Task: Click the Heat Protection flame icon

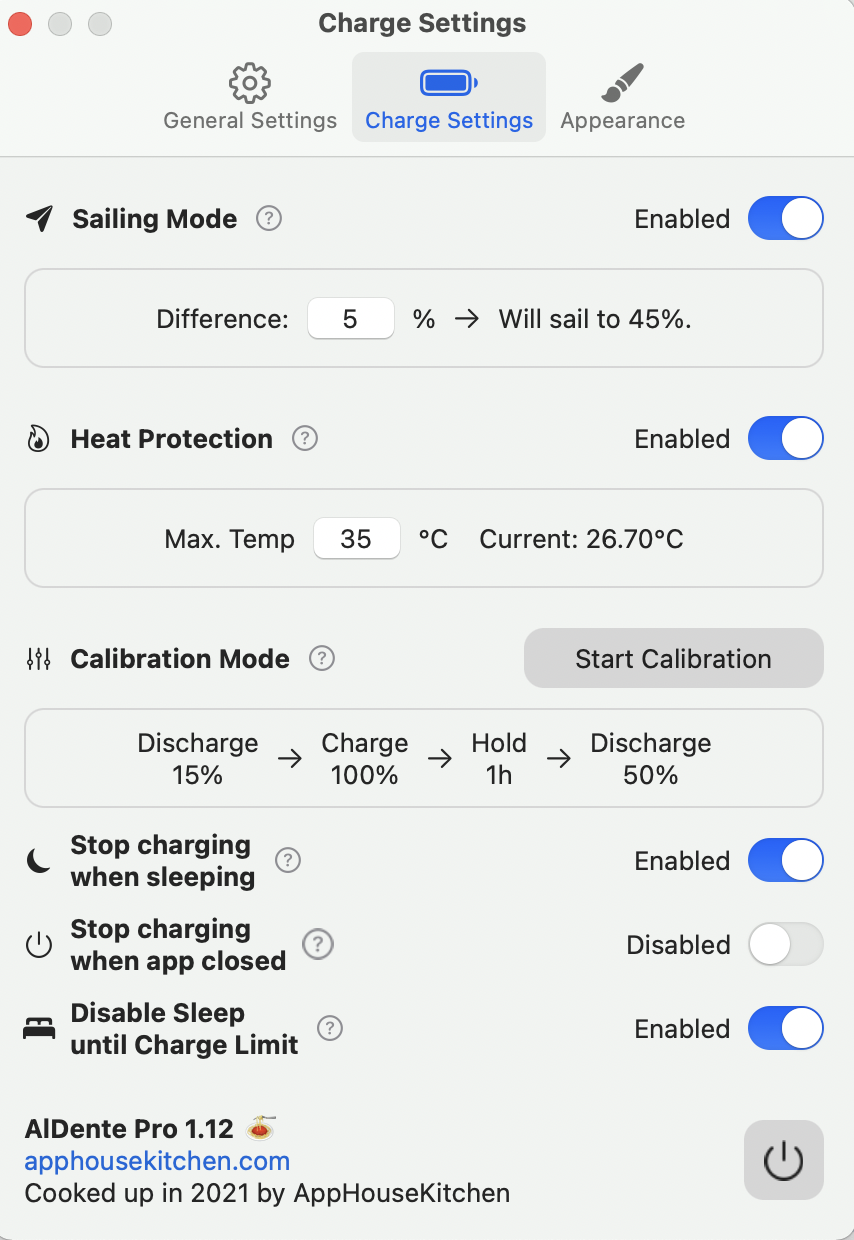Action: tap(38, 439)
